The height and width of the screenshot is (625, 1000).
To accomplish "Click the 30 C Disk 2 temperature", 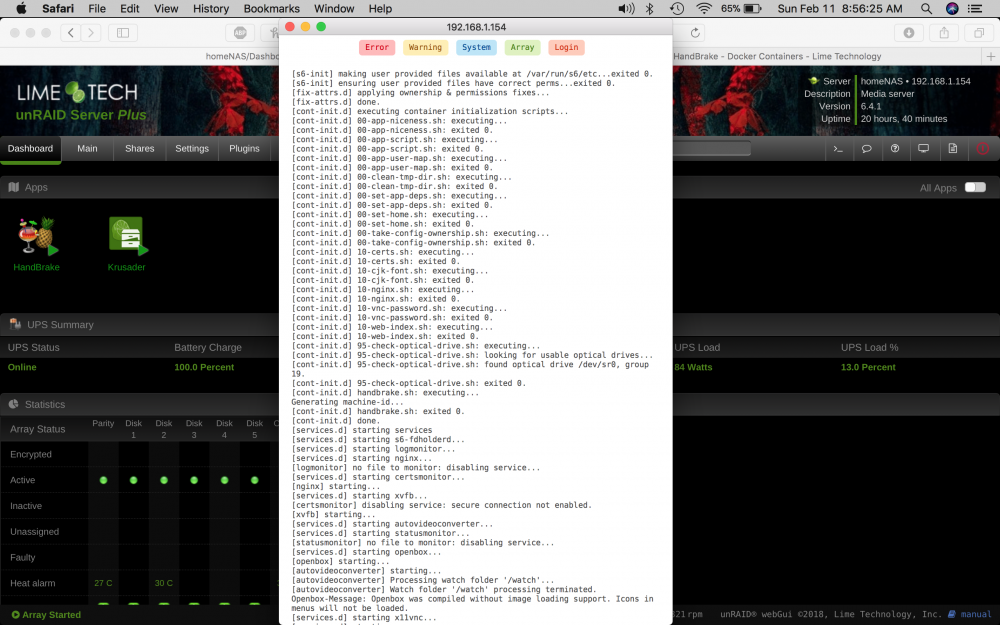I will coord(164,582).
